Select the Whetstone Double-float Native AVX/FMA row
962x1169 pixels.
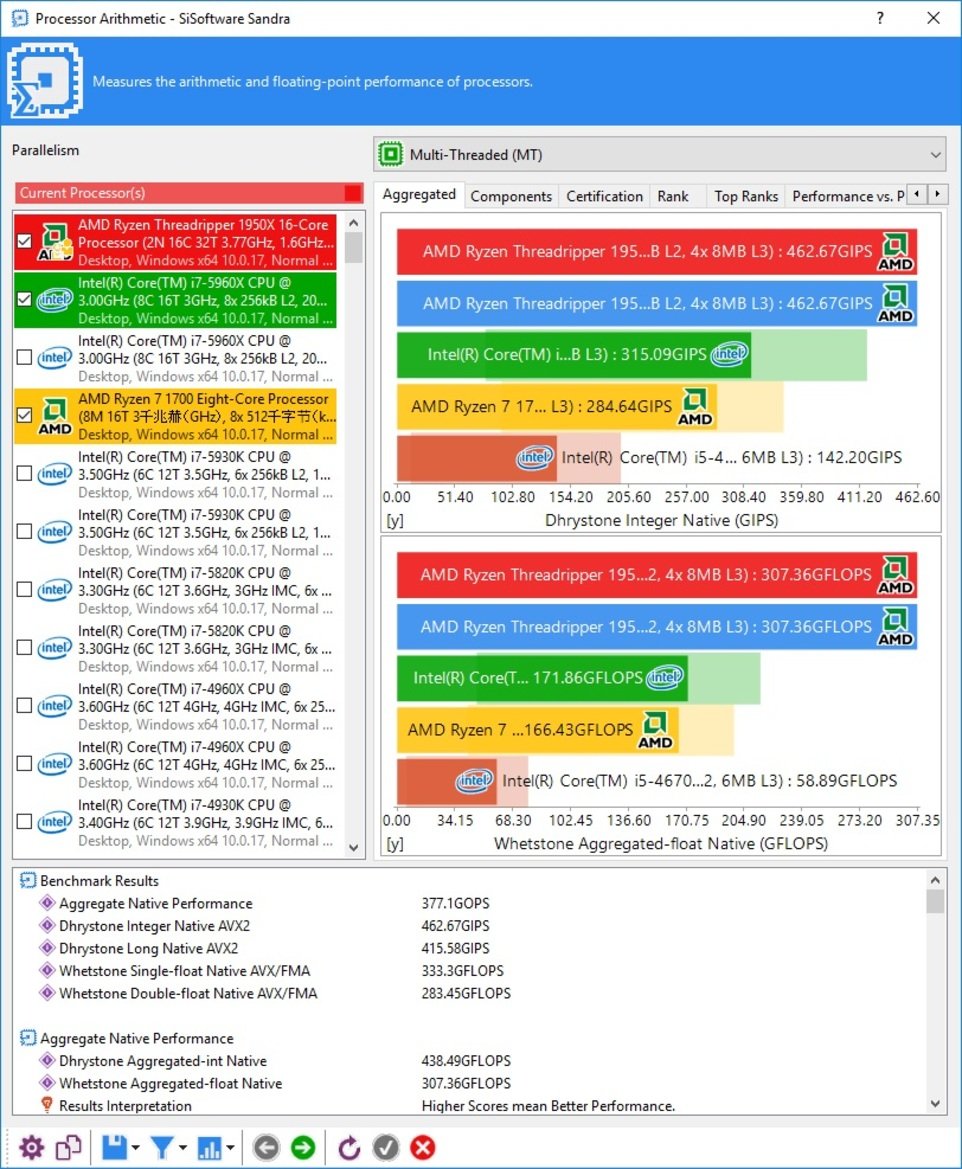pos(470,993)
